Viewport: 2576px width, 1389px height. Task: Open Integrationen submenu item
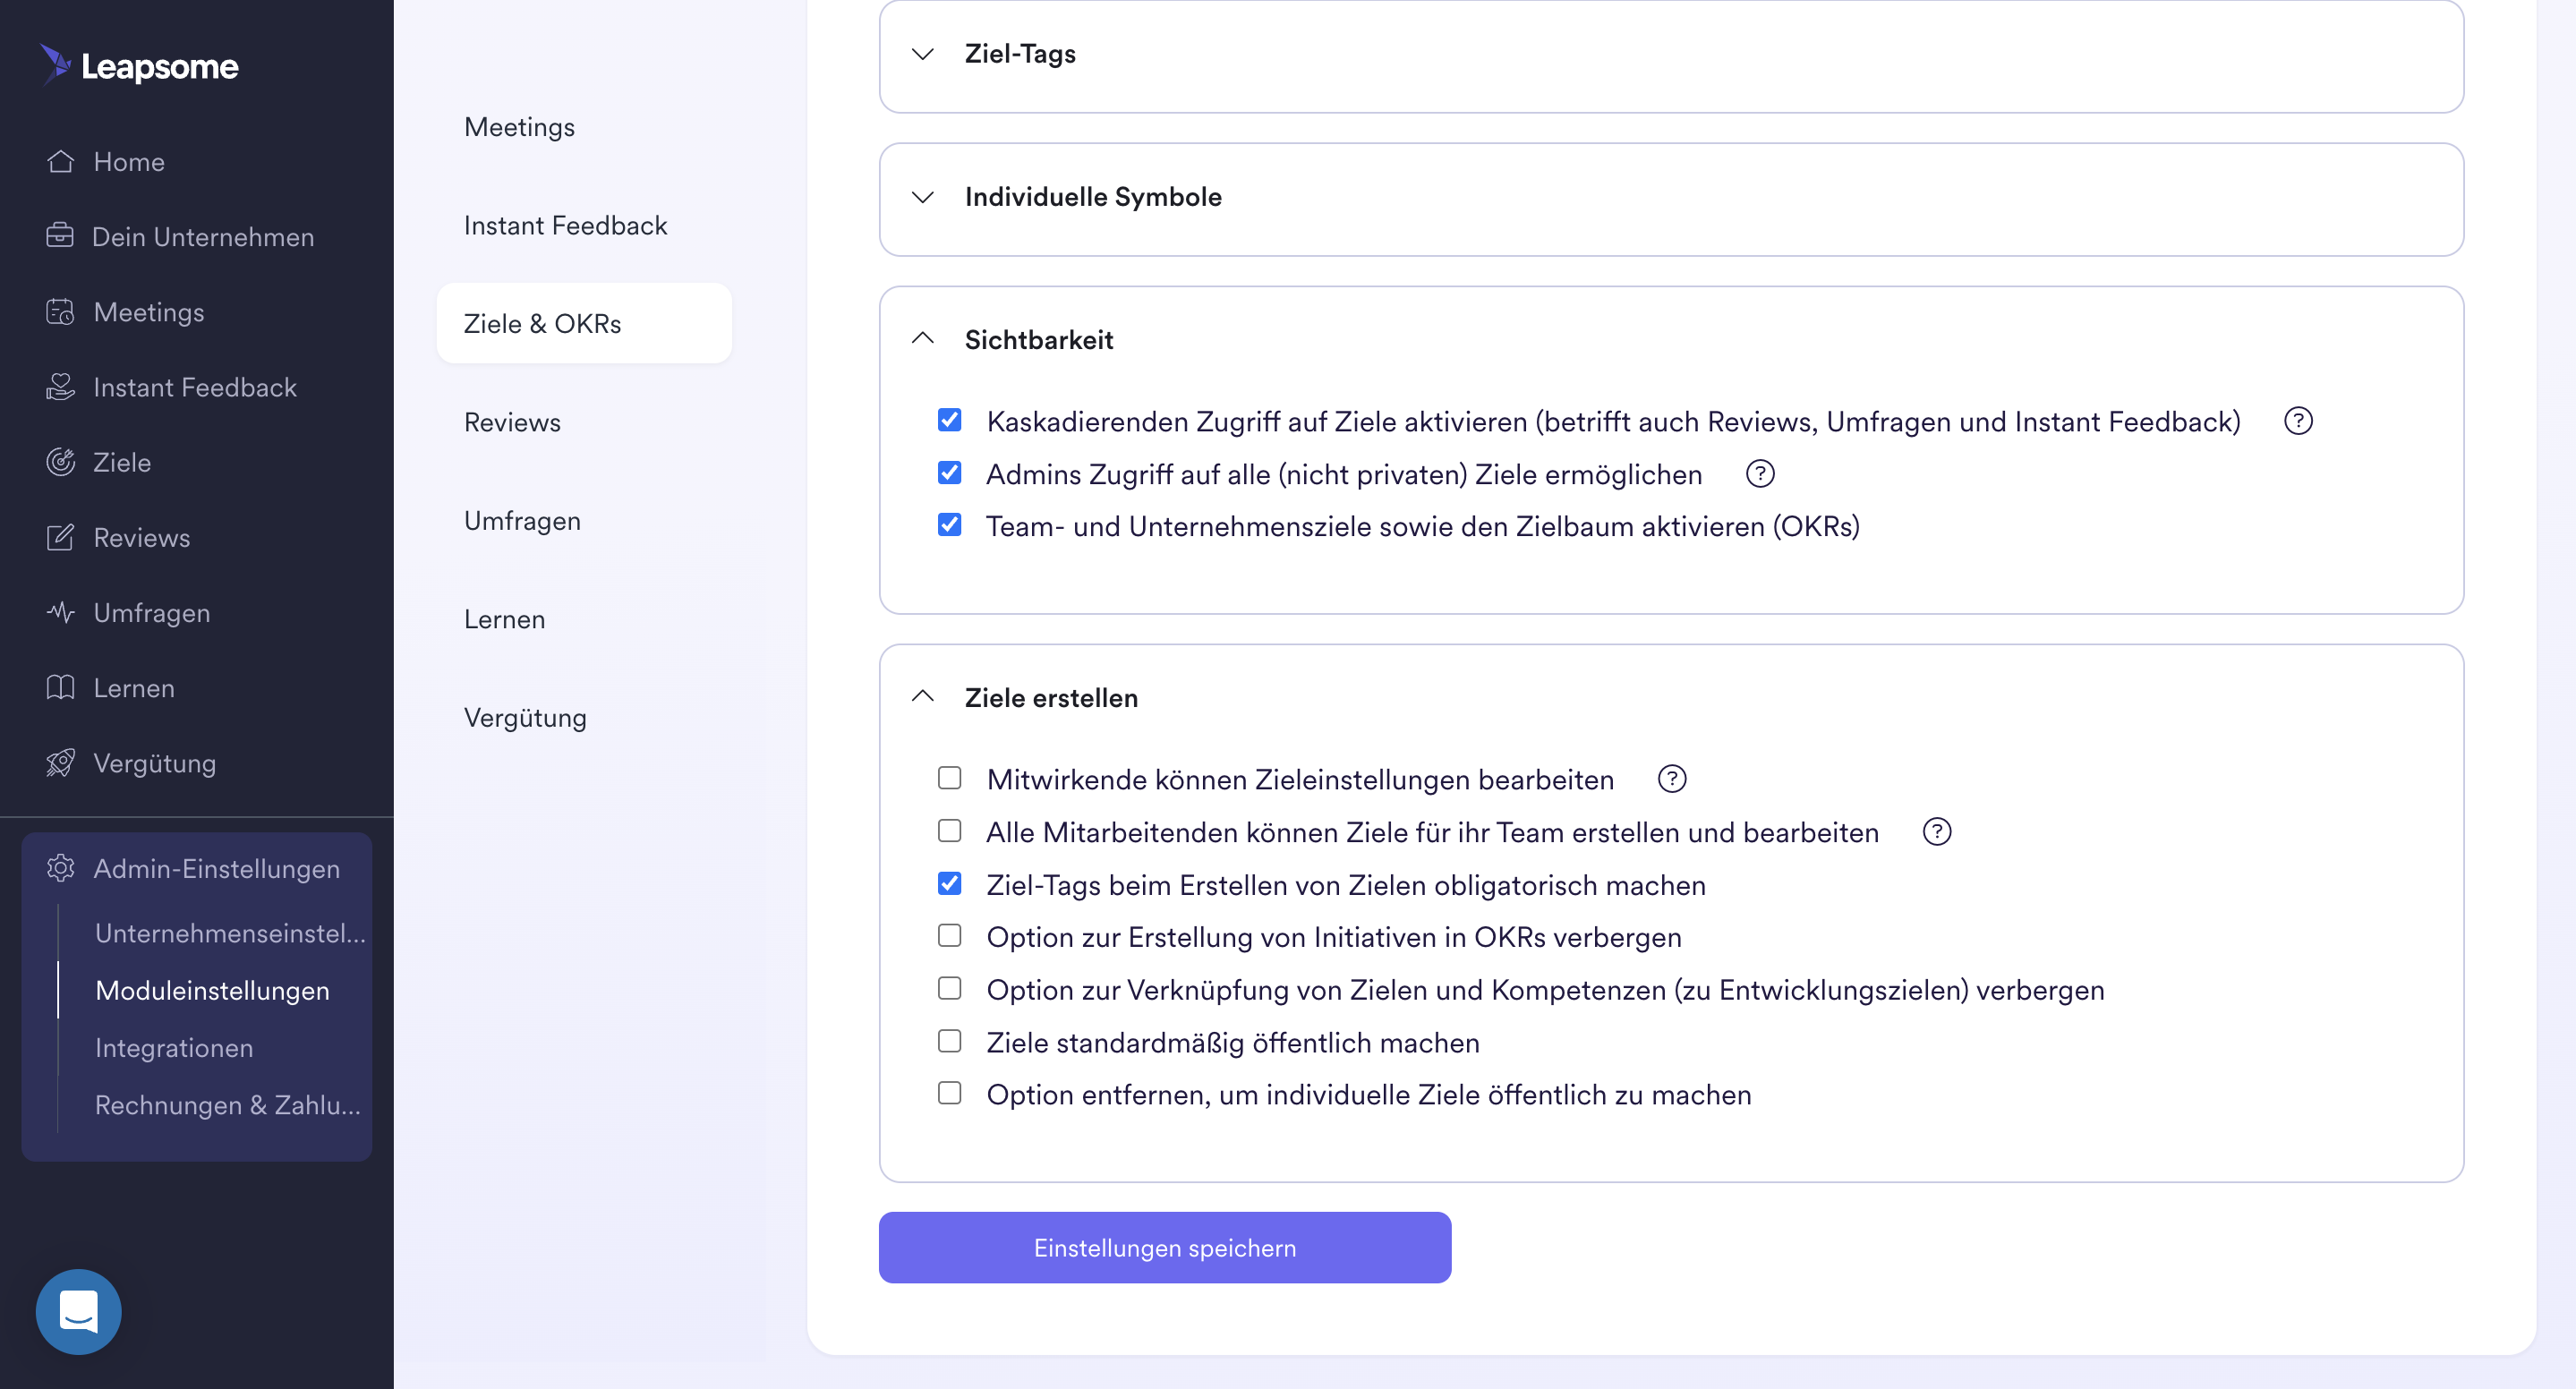[x=174, y=1047]
